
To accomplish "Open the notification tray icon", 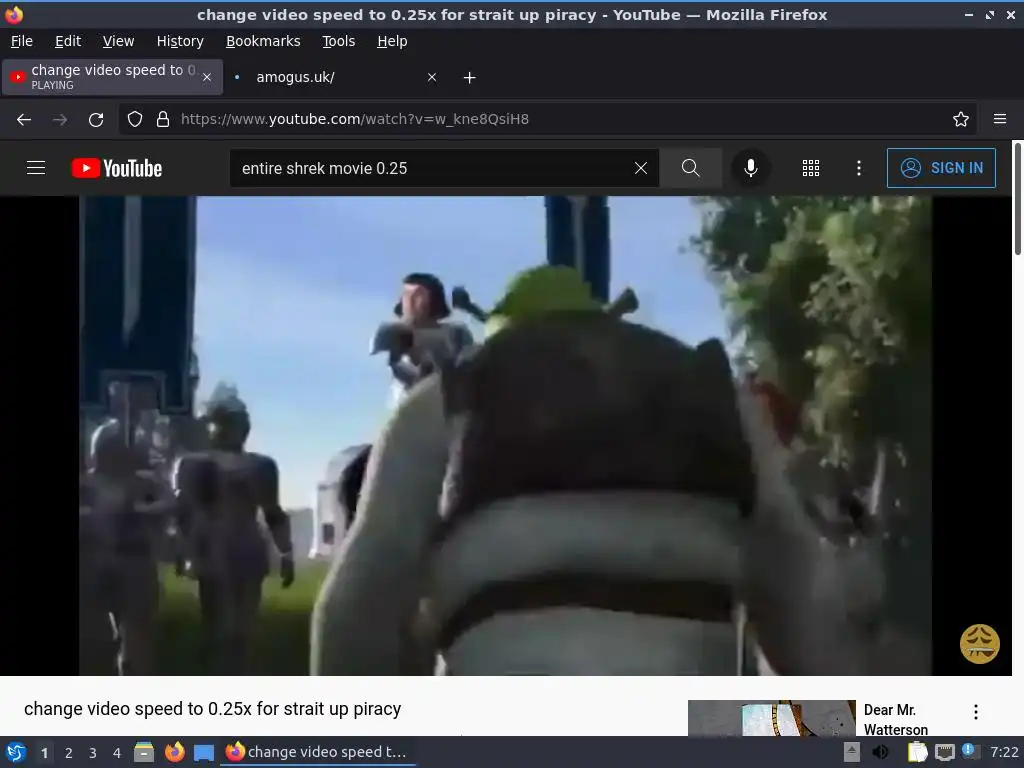I will 970,751.
